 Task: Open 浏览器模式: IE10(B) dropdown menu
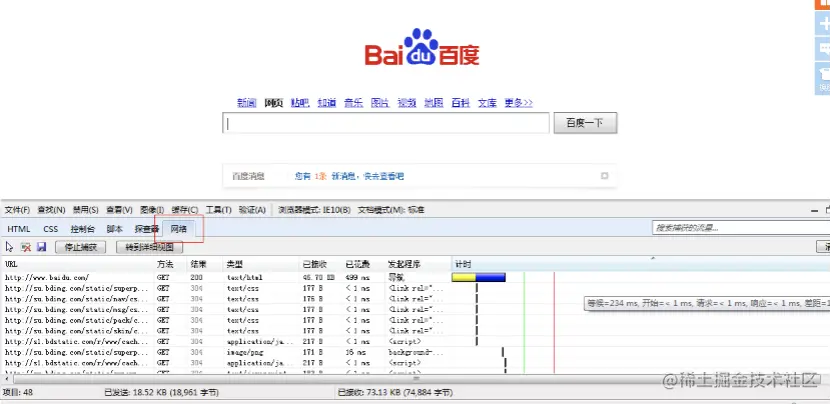[314, 210]
